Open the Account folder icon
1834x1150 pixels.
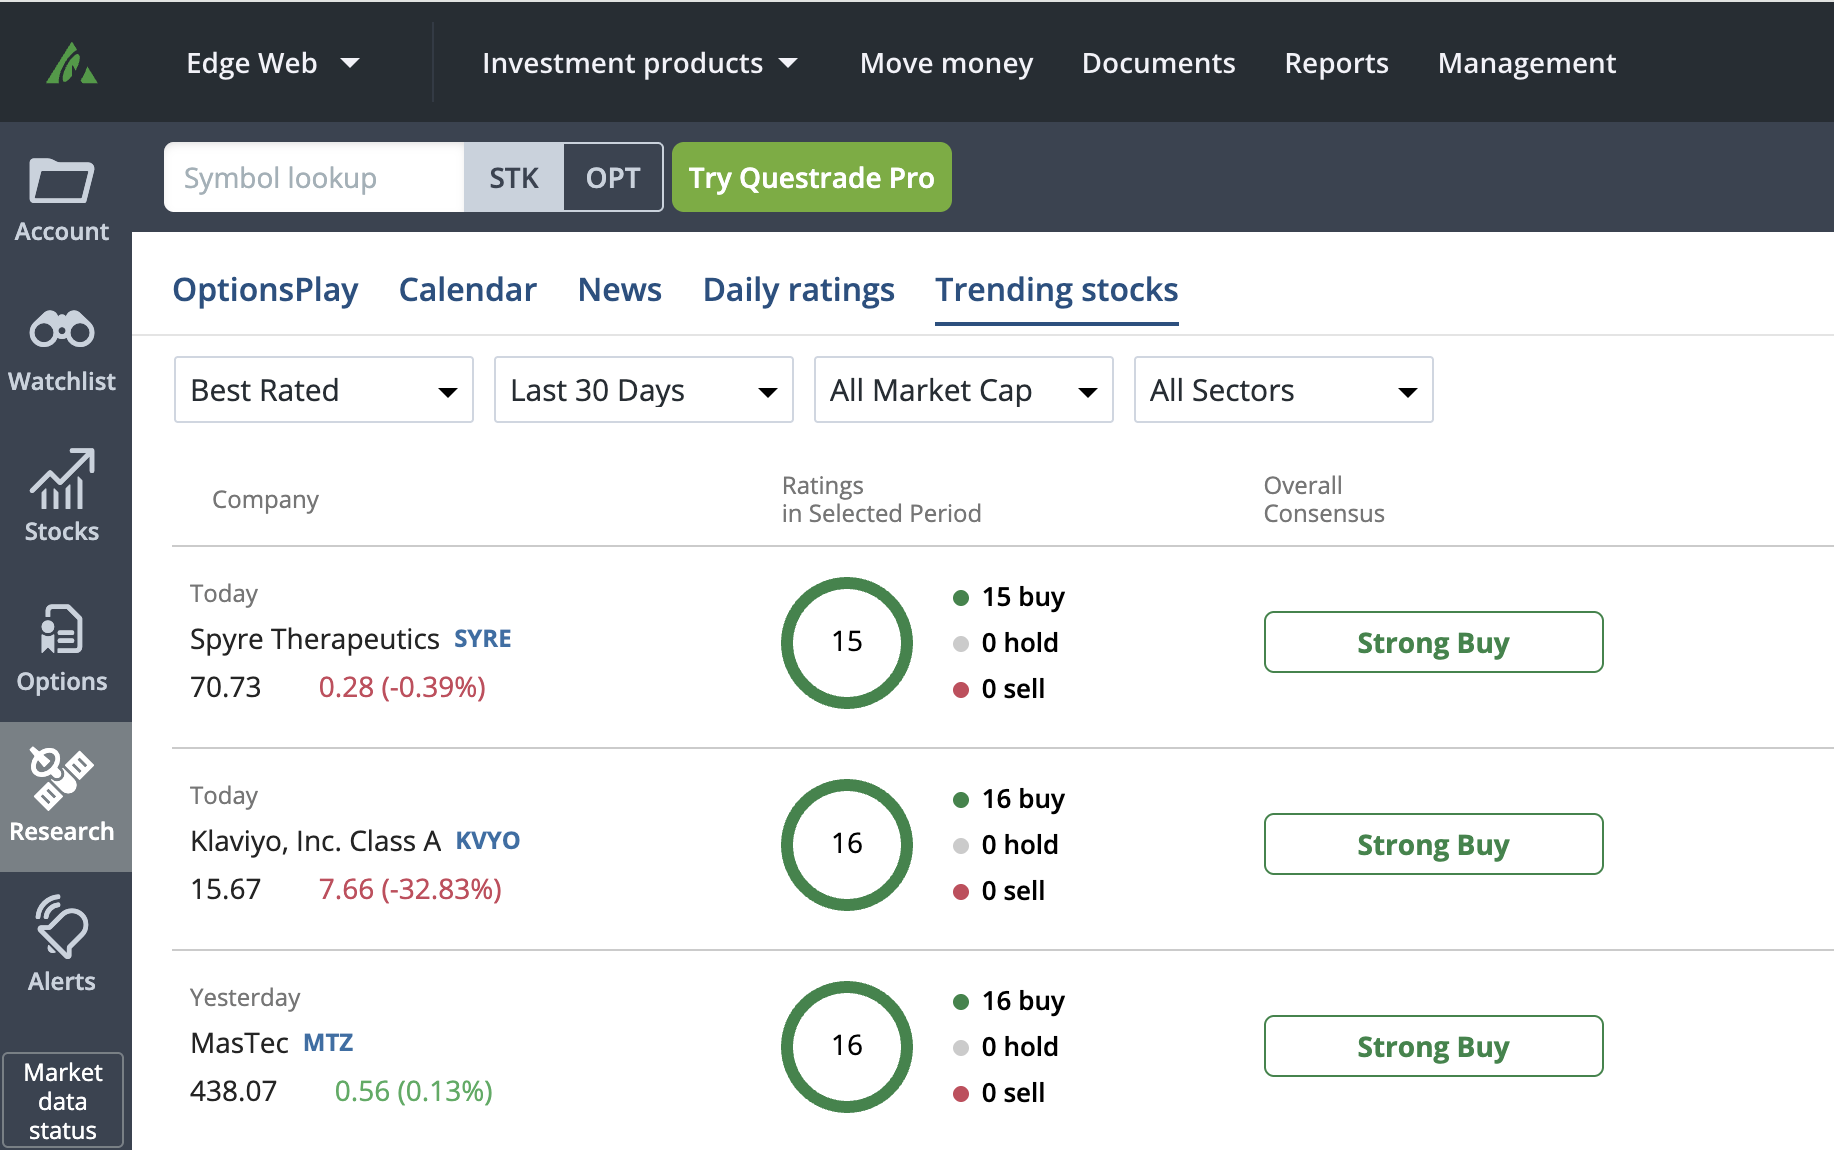(x=61, y=181)
